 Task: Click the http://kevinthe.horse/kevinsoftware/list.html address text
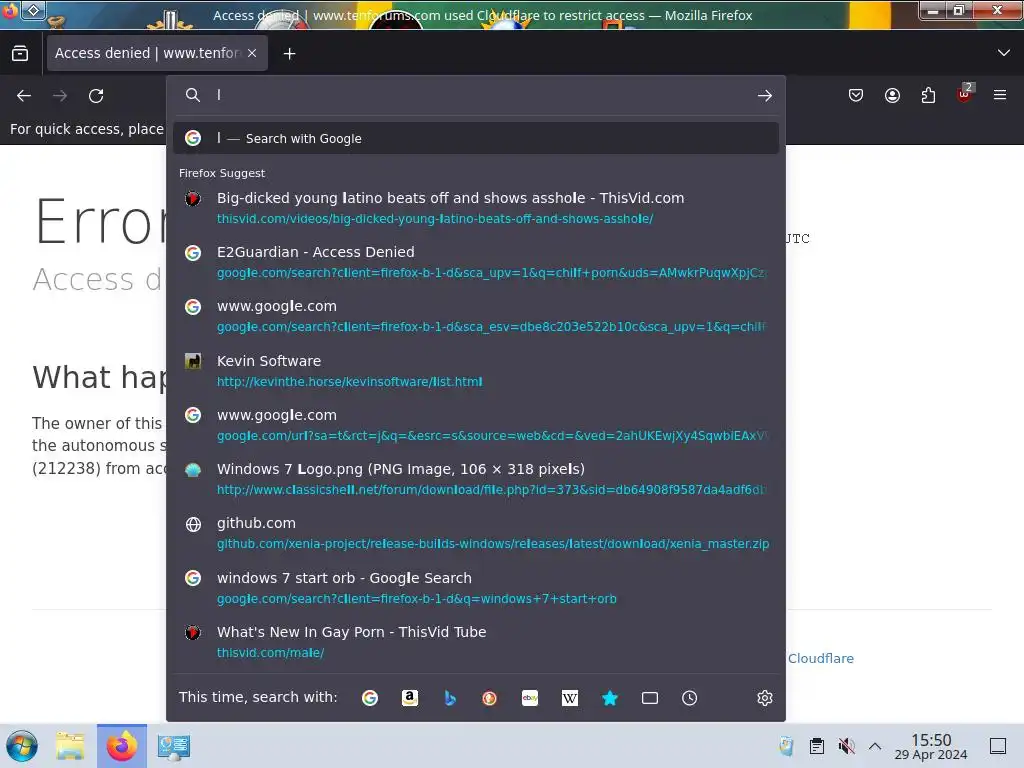click(x=349, y=381)
